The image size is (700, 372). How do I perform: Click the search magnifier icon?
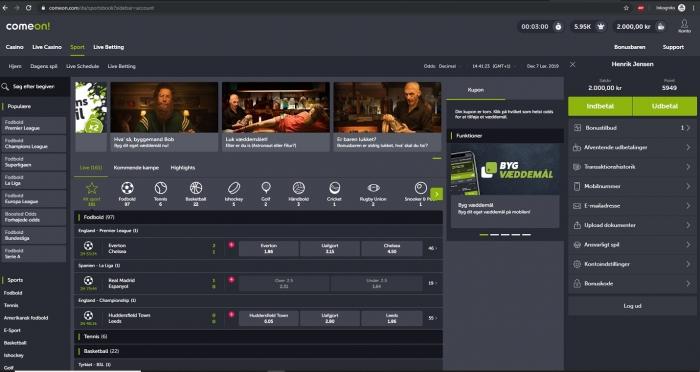[x=5, y=87]
